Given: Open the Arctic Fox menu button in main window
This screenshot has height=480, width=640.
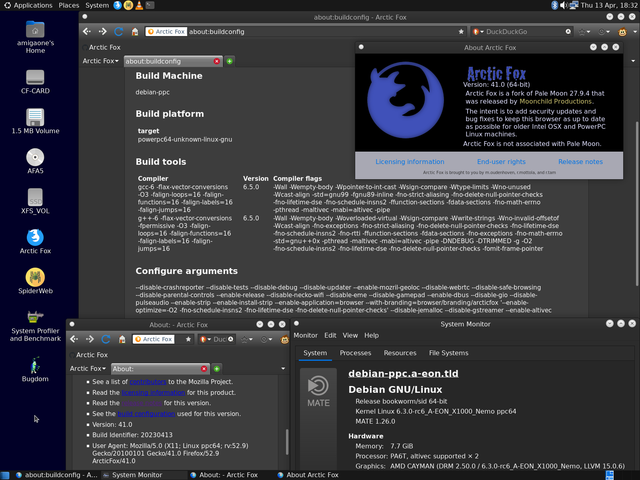Looking at the screenshot, I should pos(100,61).
